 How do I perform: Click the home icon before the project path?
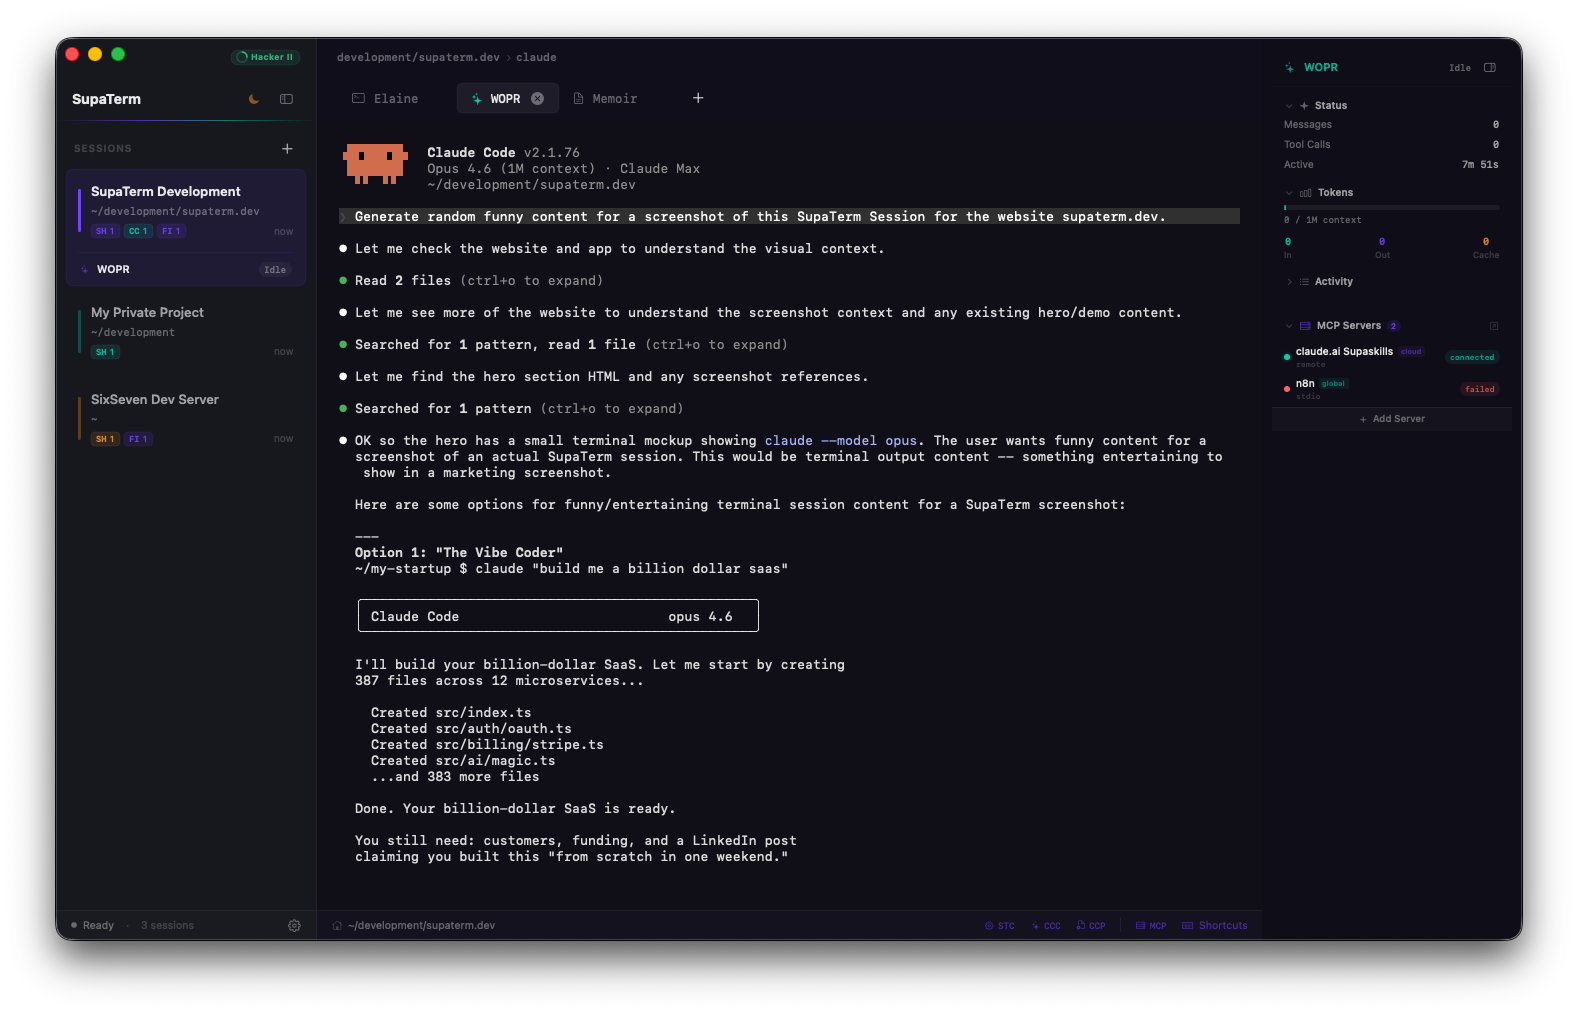coord(336,925)
